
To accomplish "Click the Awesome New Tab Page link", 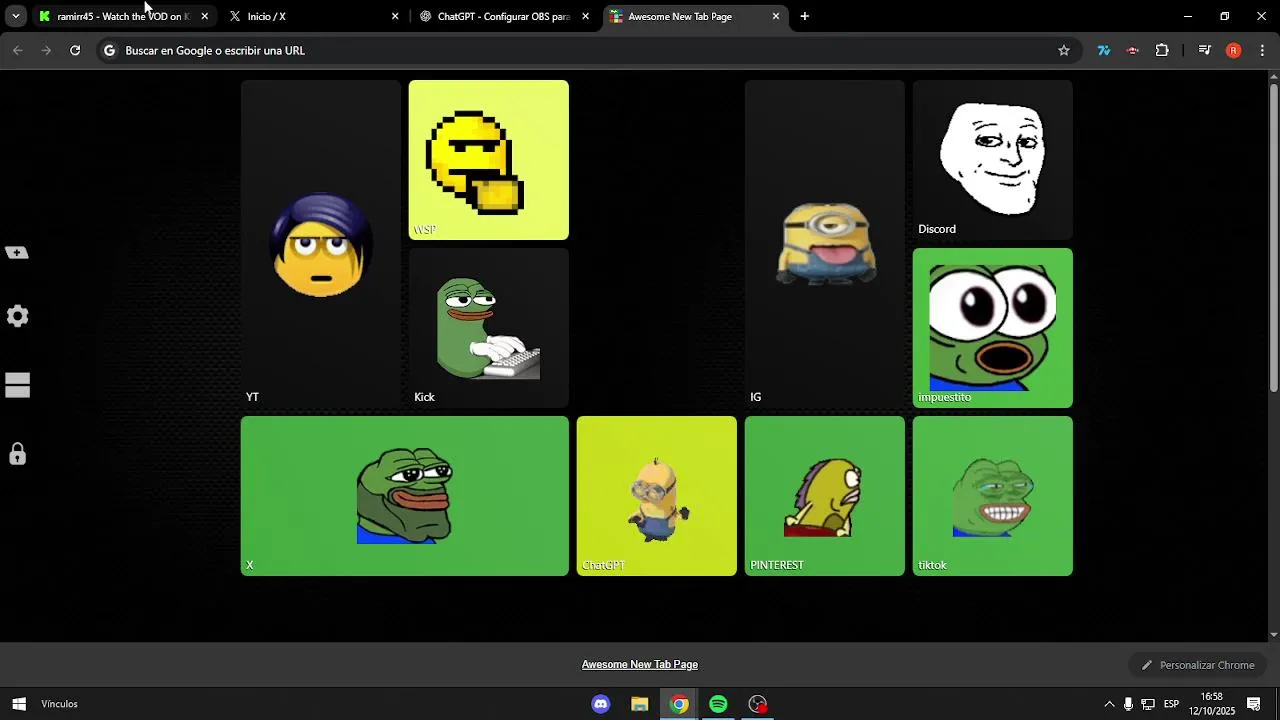I will click(x=640, y=664).
